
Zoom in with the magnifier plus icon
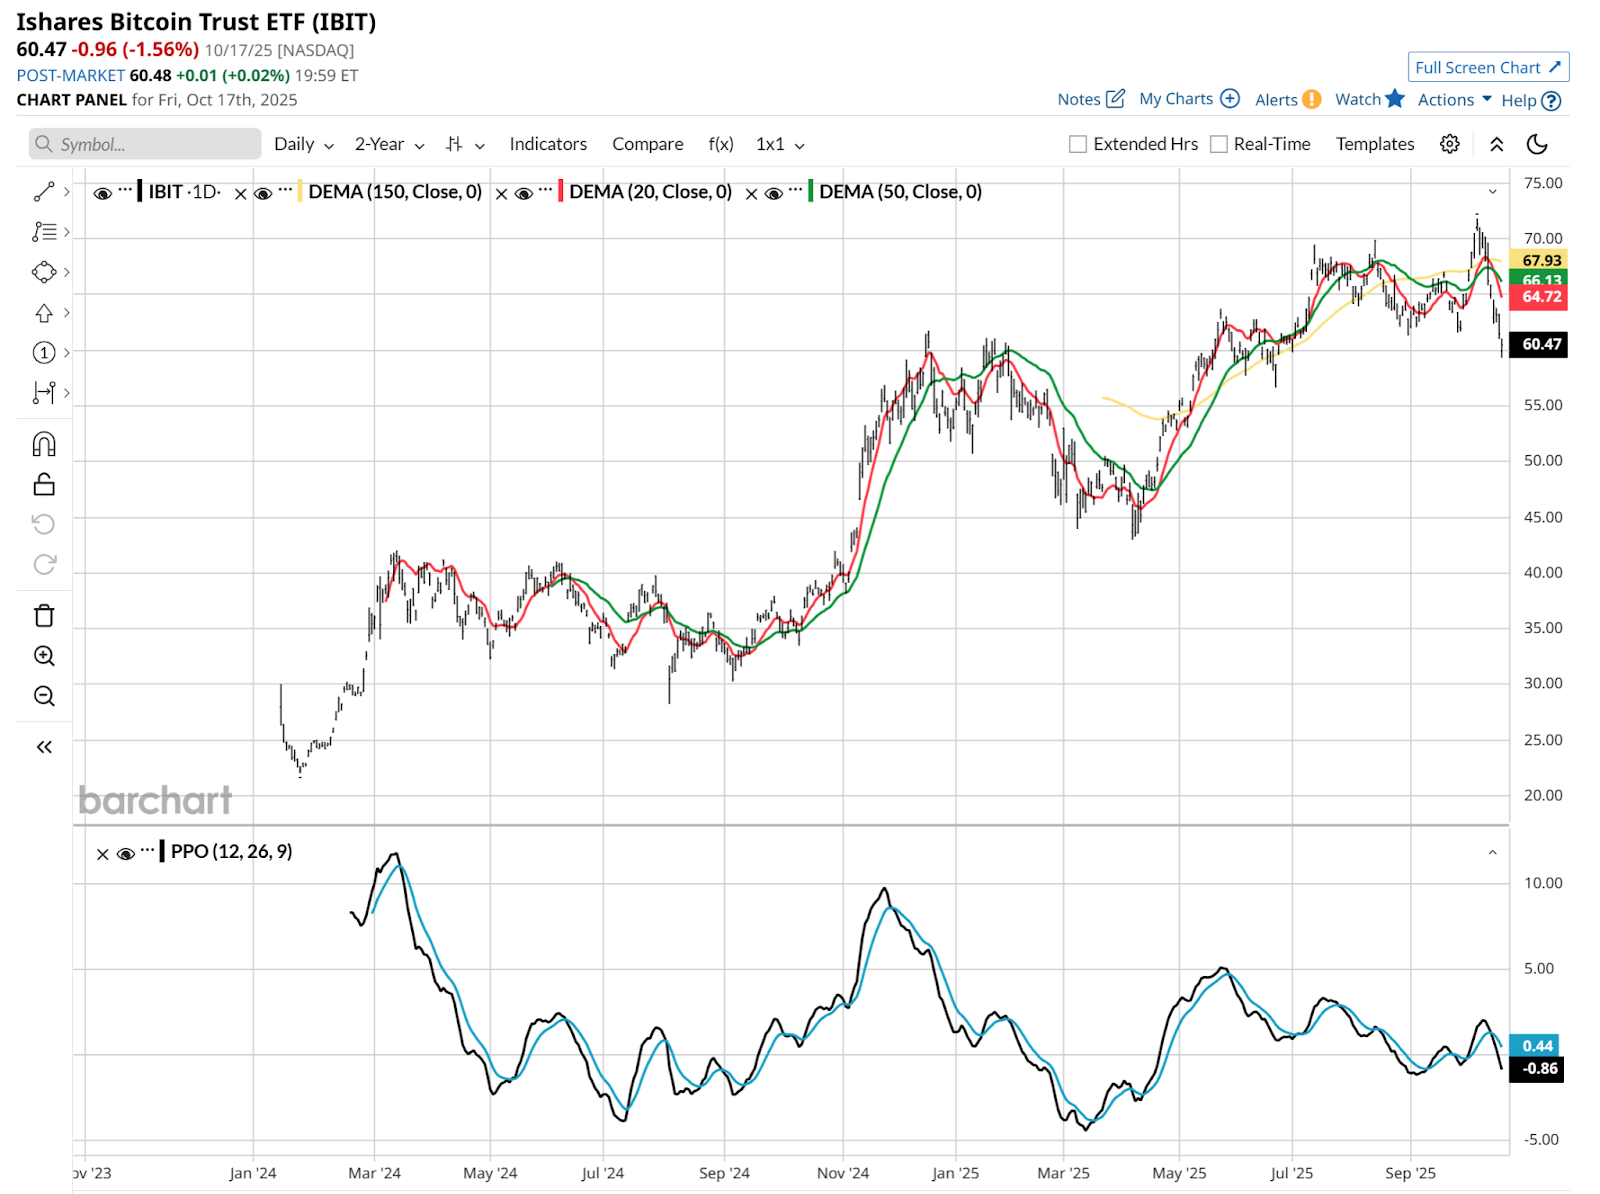coord(44,656)
